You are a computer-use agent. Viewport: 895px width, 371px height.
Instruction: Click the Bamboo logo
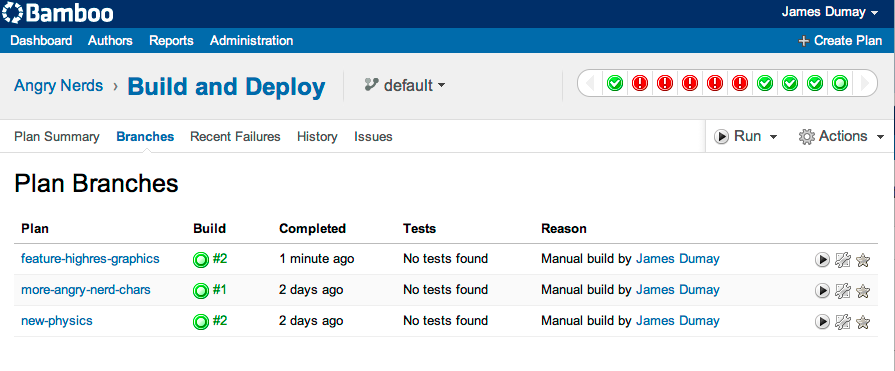click(58, 13)
